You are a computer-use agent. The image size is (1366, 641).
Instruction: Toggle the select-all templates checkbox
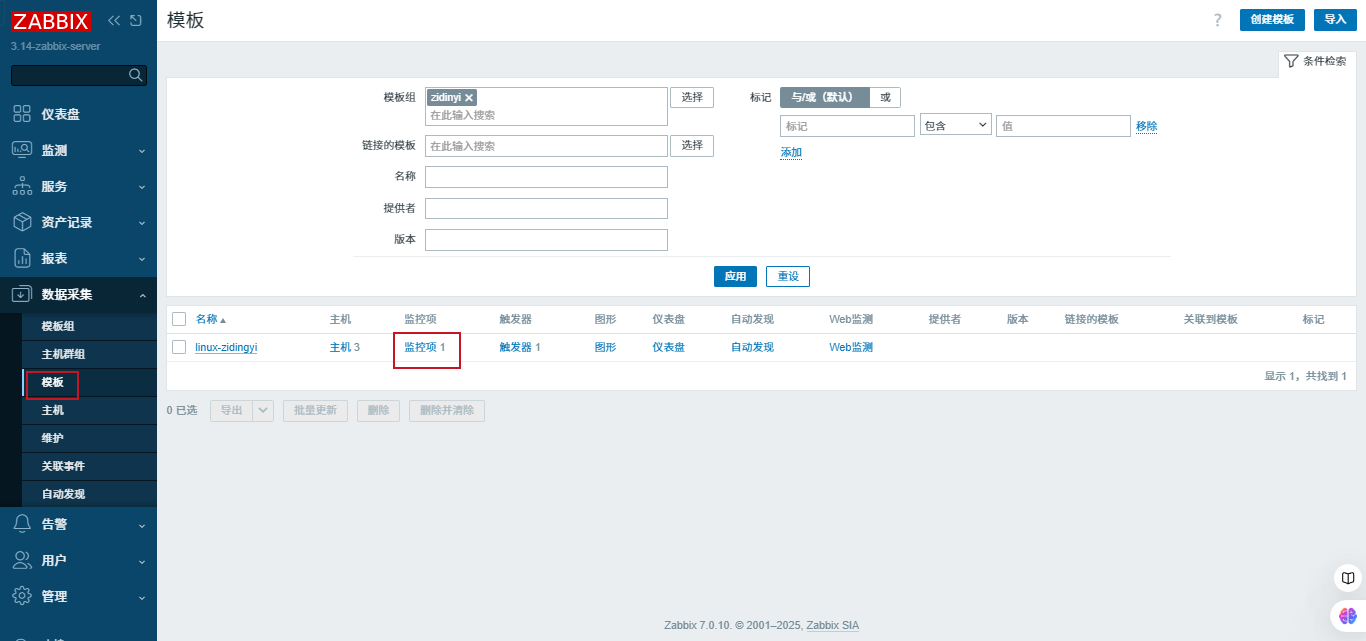click(179, 319)
